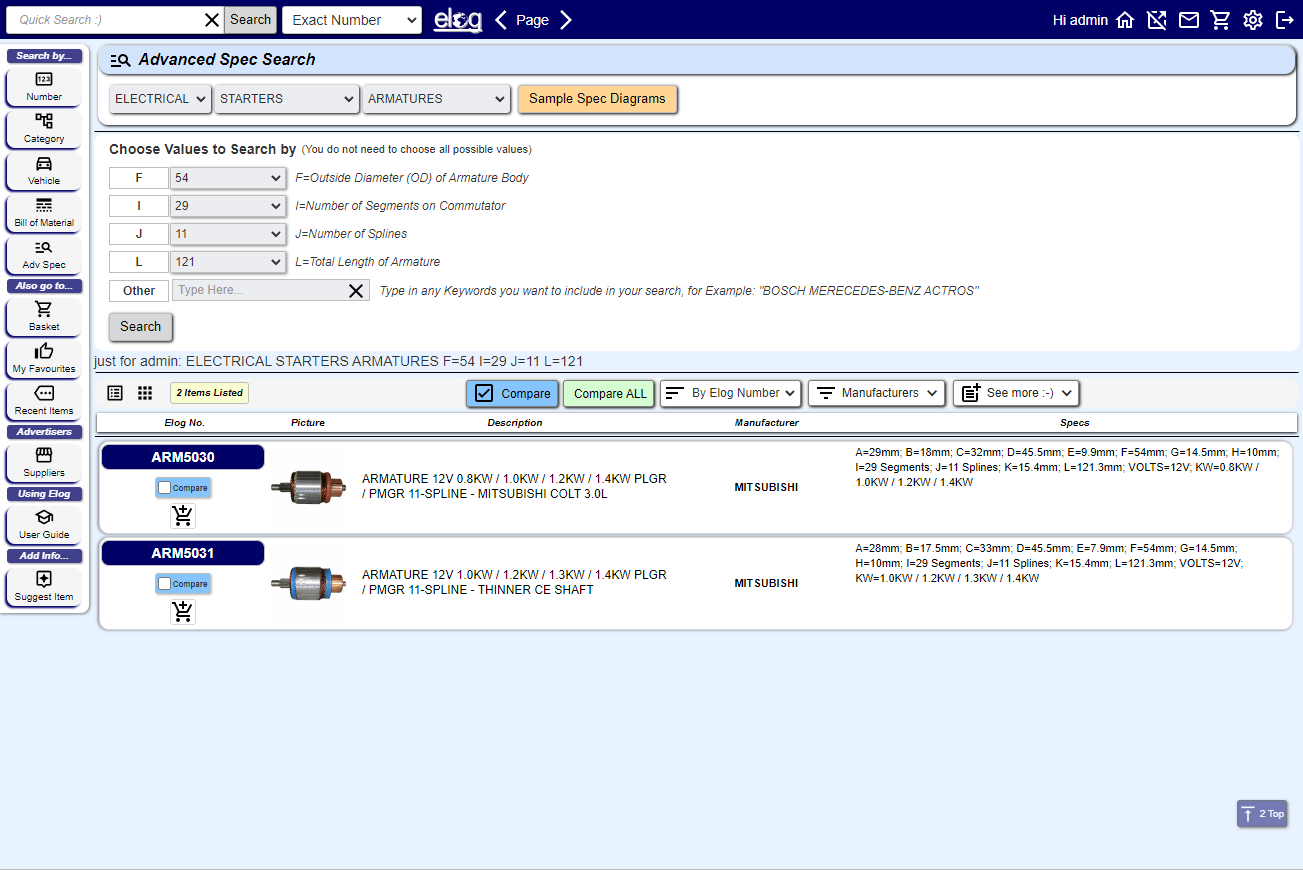Toggle the blue Compare button in results toolbar
The image size is (1303, 870).
click(x=512, y=393)
